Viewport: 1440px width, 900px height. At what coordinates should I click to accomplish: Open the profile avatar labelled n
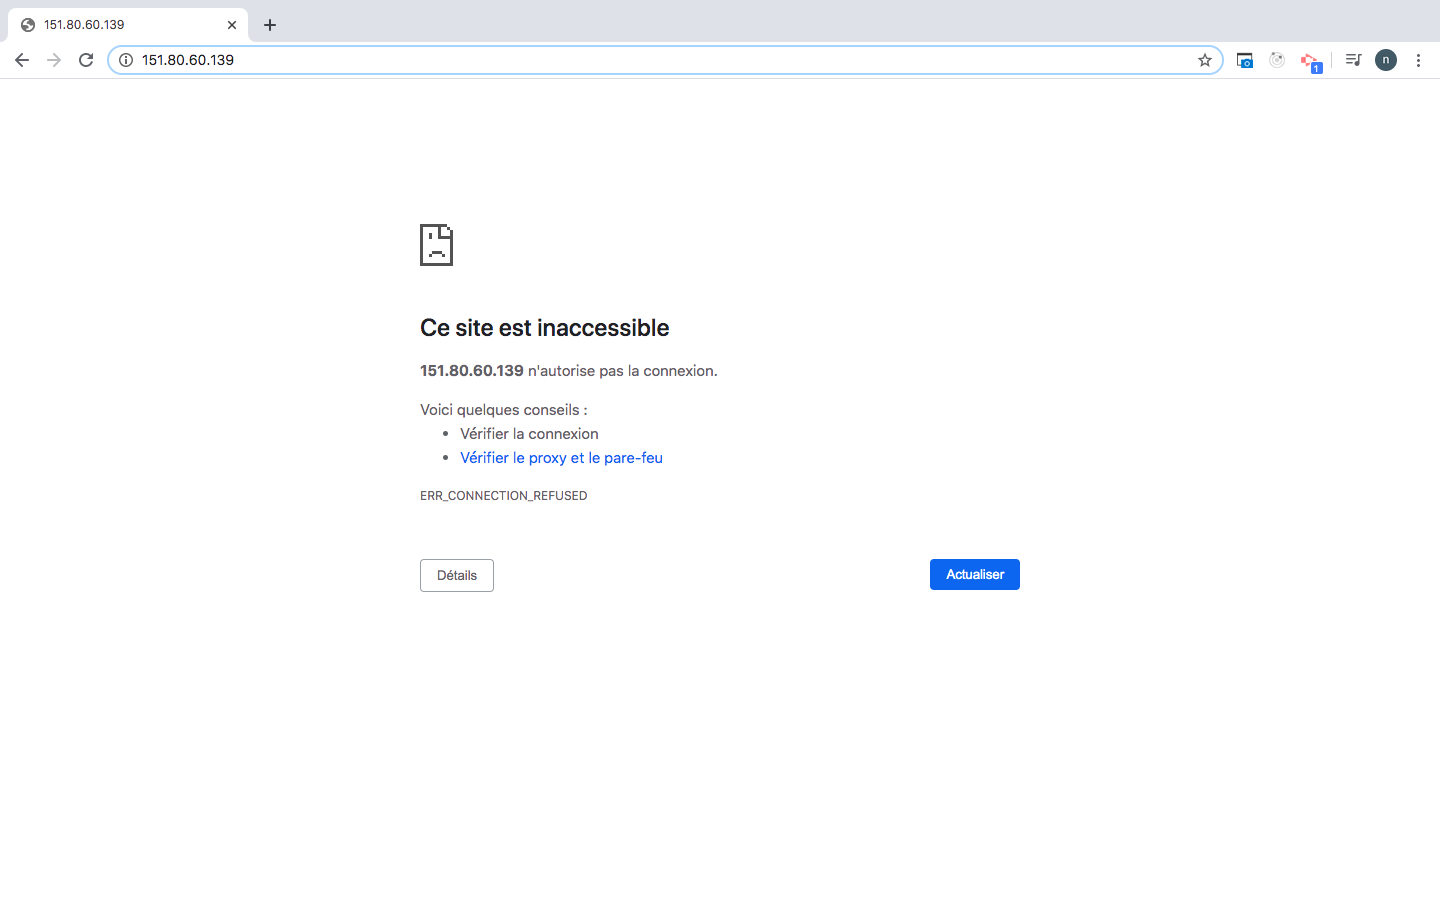pos(1386,60)
